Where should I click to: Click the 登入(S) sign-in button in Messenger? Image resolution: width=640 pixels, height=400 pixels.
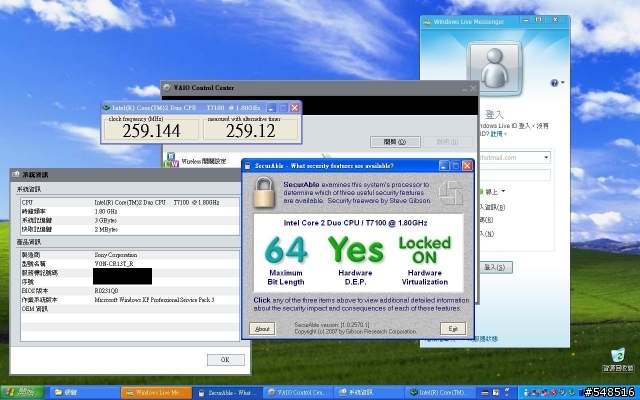click(495, 267)
